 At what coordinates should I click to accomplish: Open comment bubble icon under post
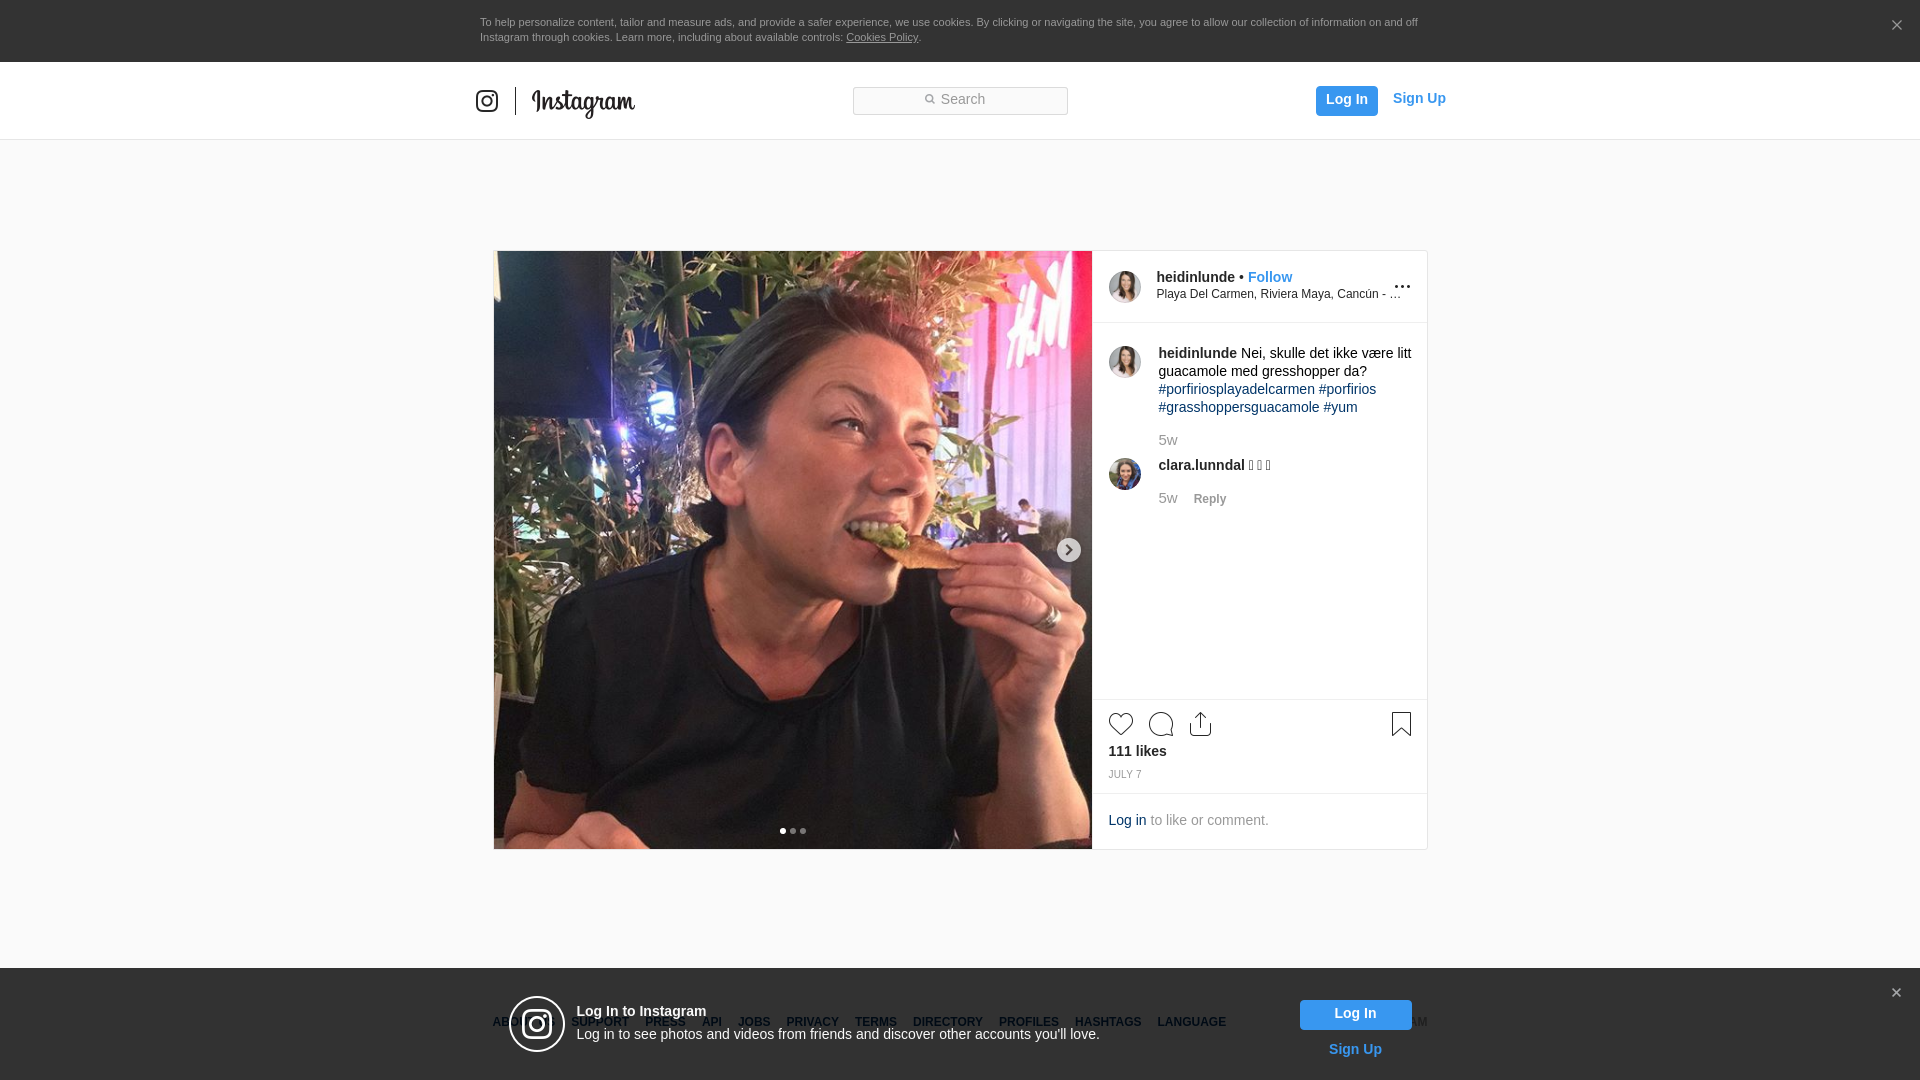pos(1161,724)
